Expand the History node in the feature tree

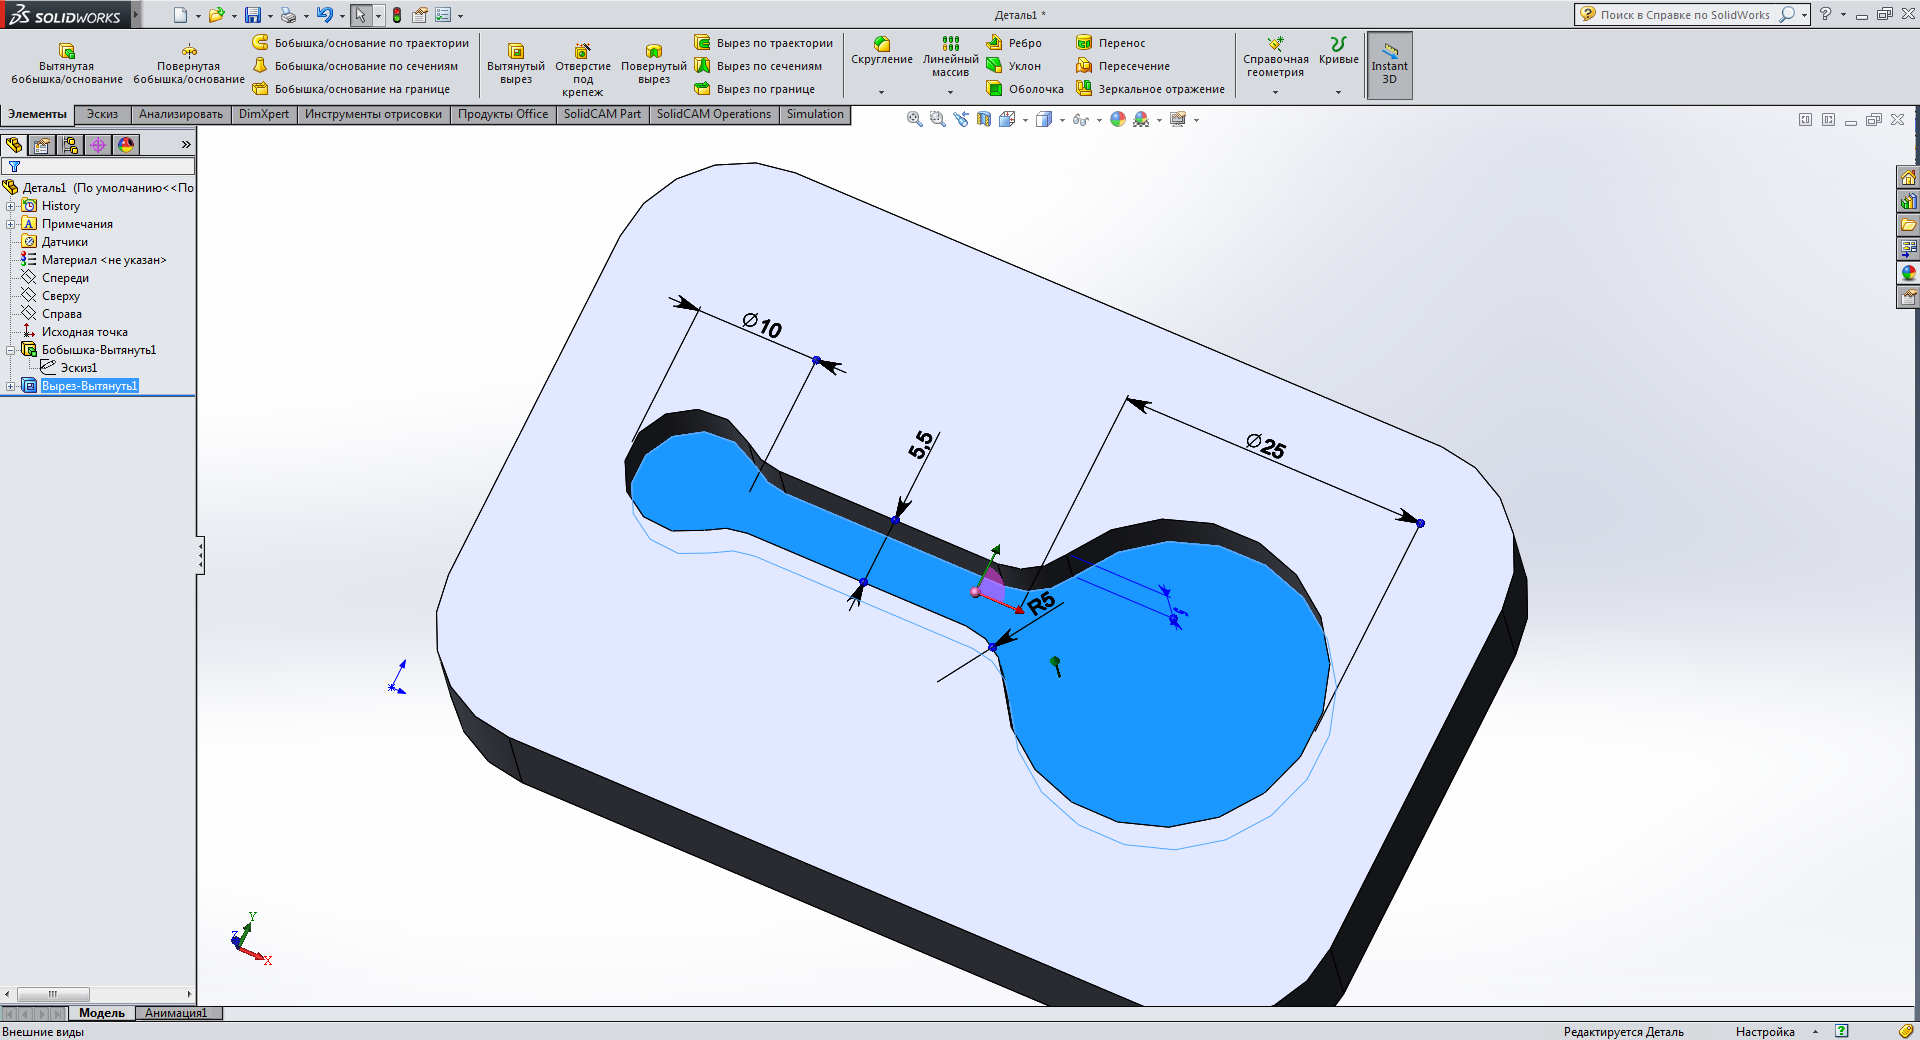(x=11, y=206)
